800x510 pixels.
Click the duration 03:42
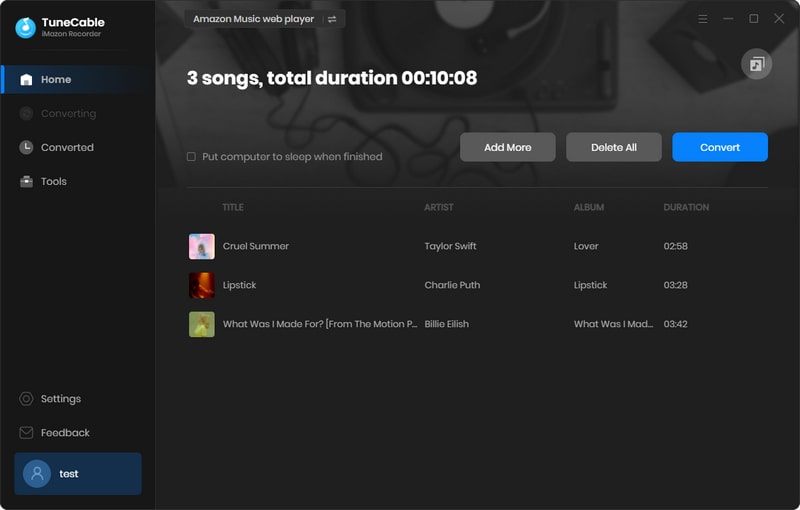pos(676,324)
